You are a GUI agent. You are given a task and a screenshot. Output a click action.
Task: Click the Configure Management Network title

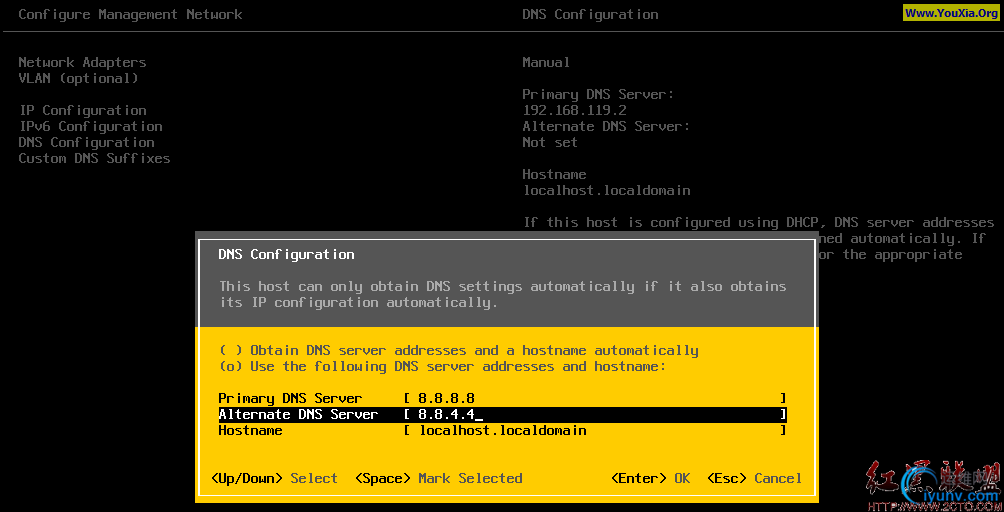tap(130, 14)
